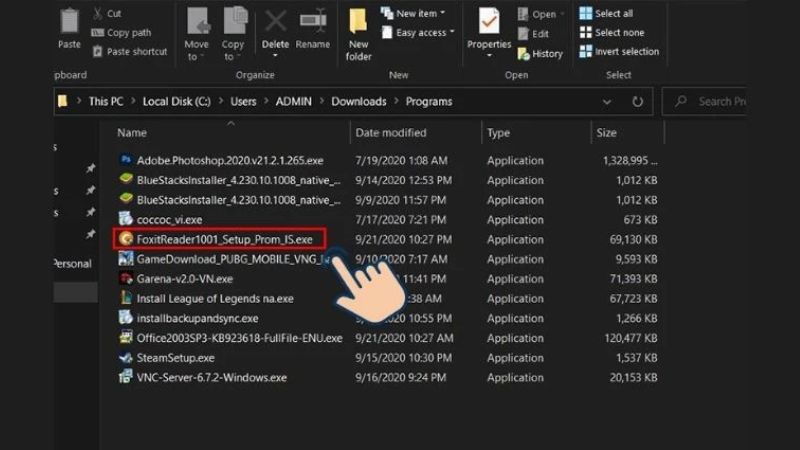Select the Office2003SP3 installer icon
The image size is (800, 450).
click(126, 338)
